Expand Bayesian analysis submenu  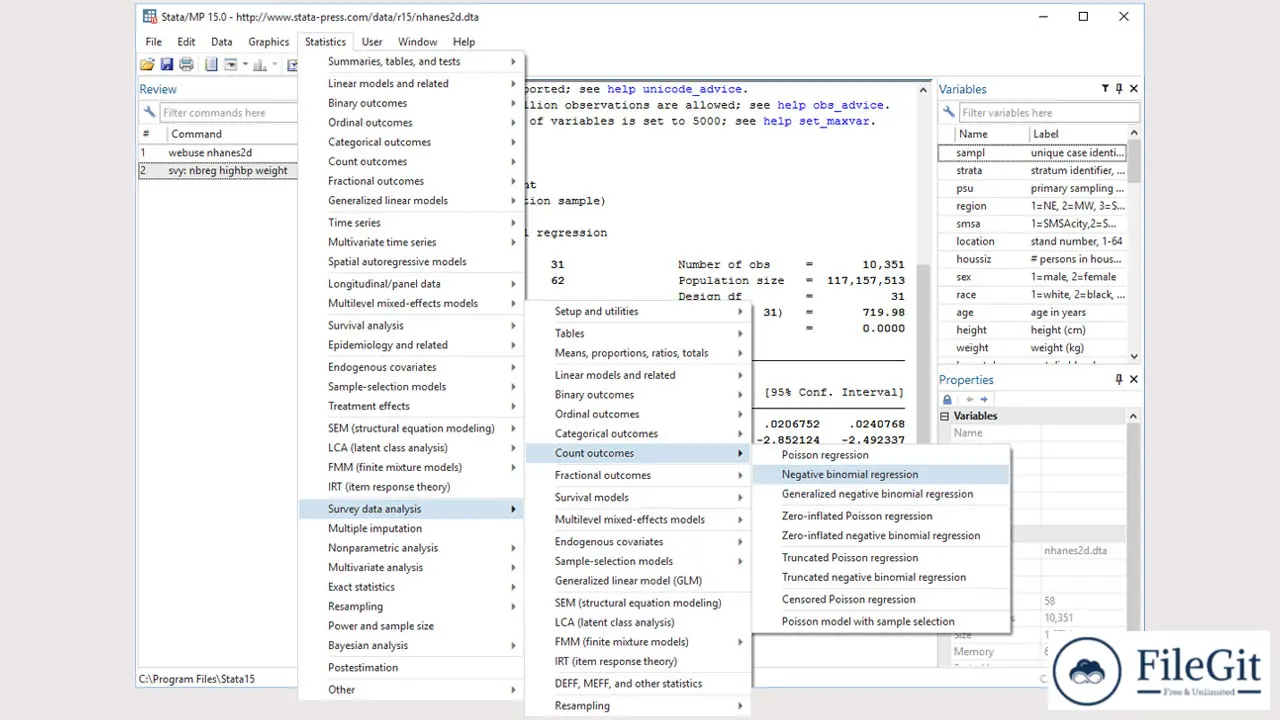pyautogui.click(x=412, y=646)
